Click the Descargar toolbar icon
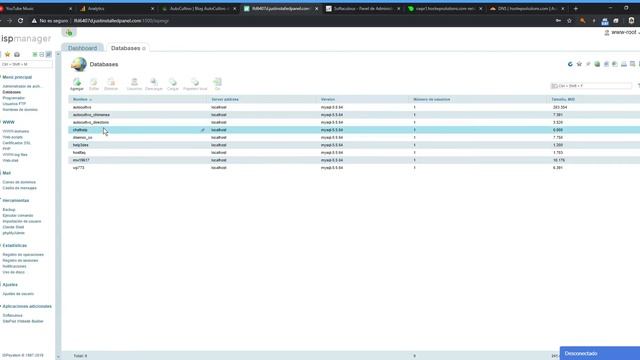Image resolution: width=640 pixels, height=360 pixels. (x=154, y=84)
